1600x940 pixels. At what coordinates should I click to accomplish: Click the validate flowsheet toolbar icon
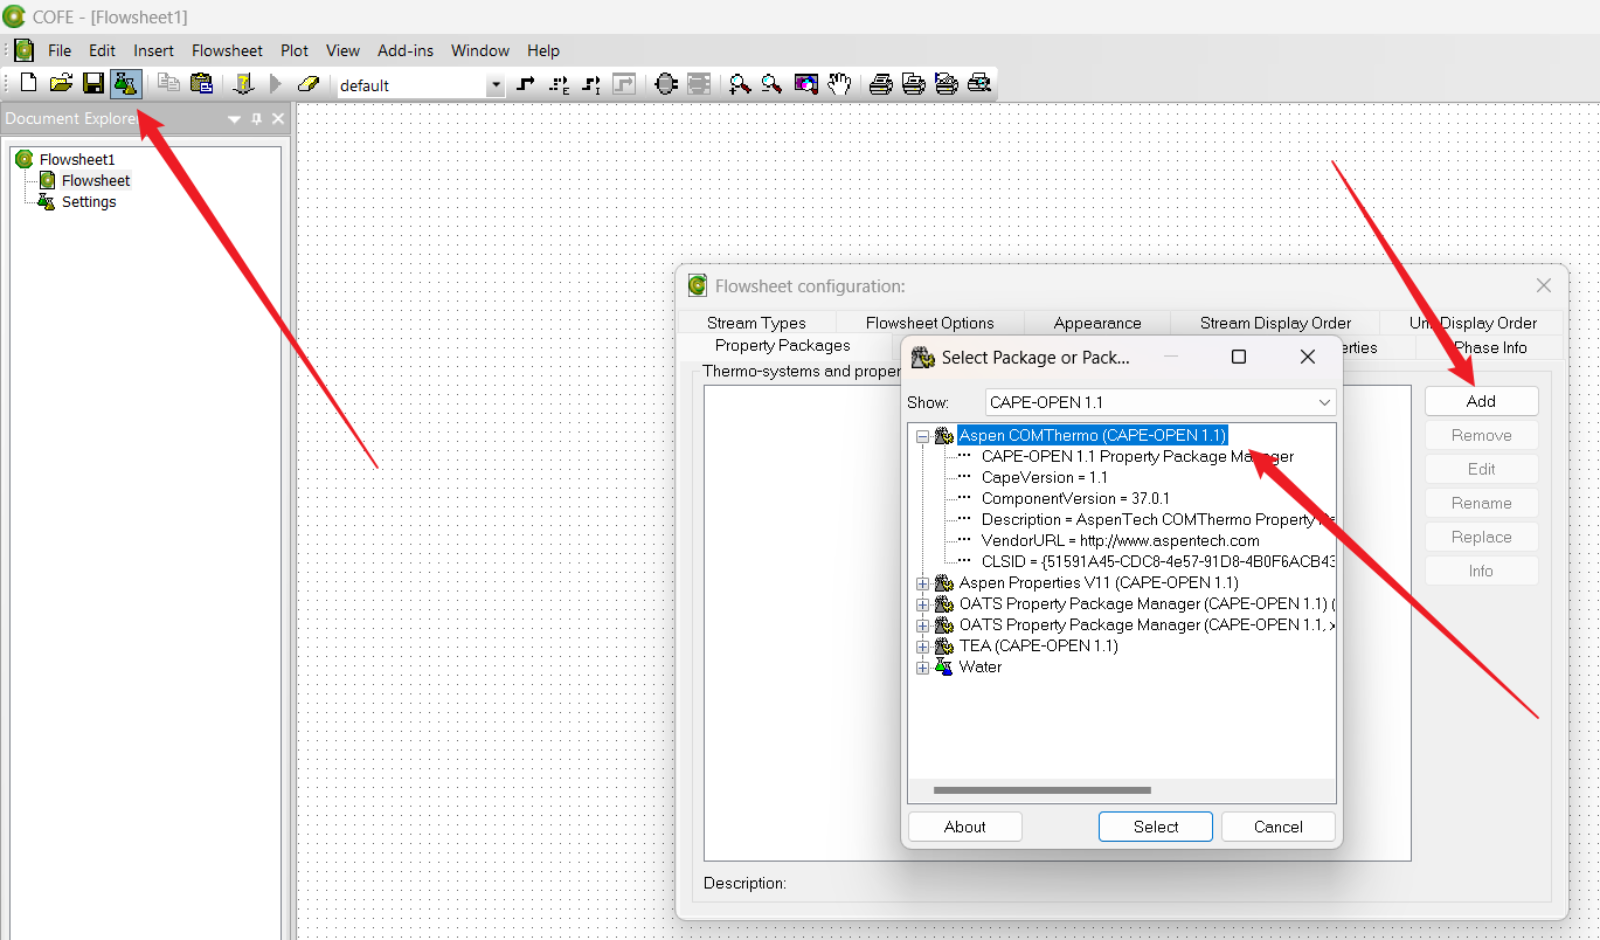243,84
